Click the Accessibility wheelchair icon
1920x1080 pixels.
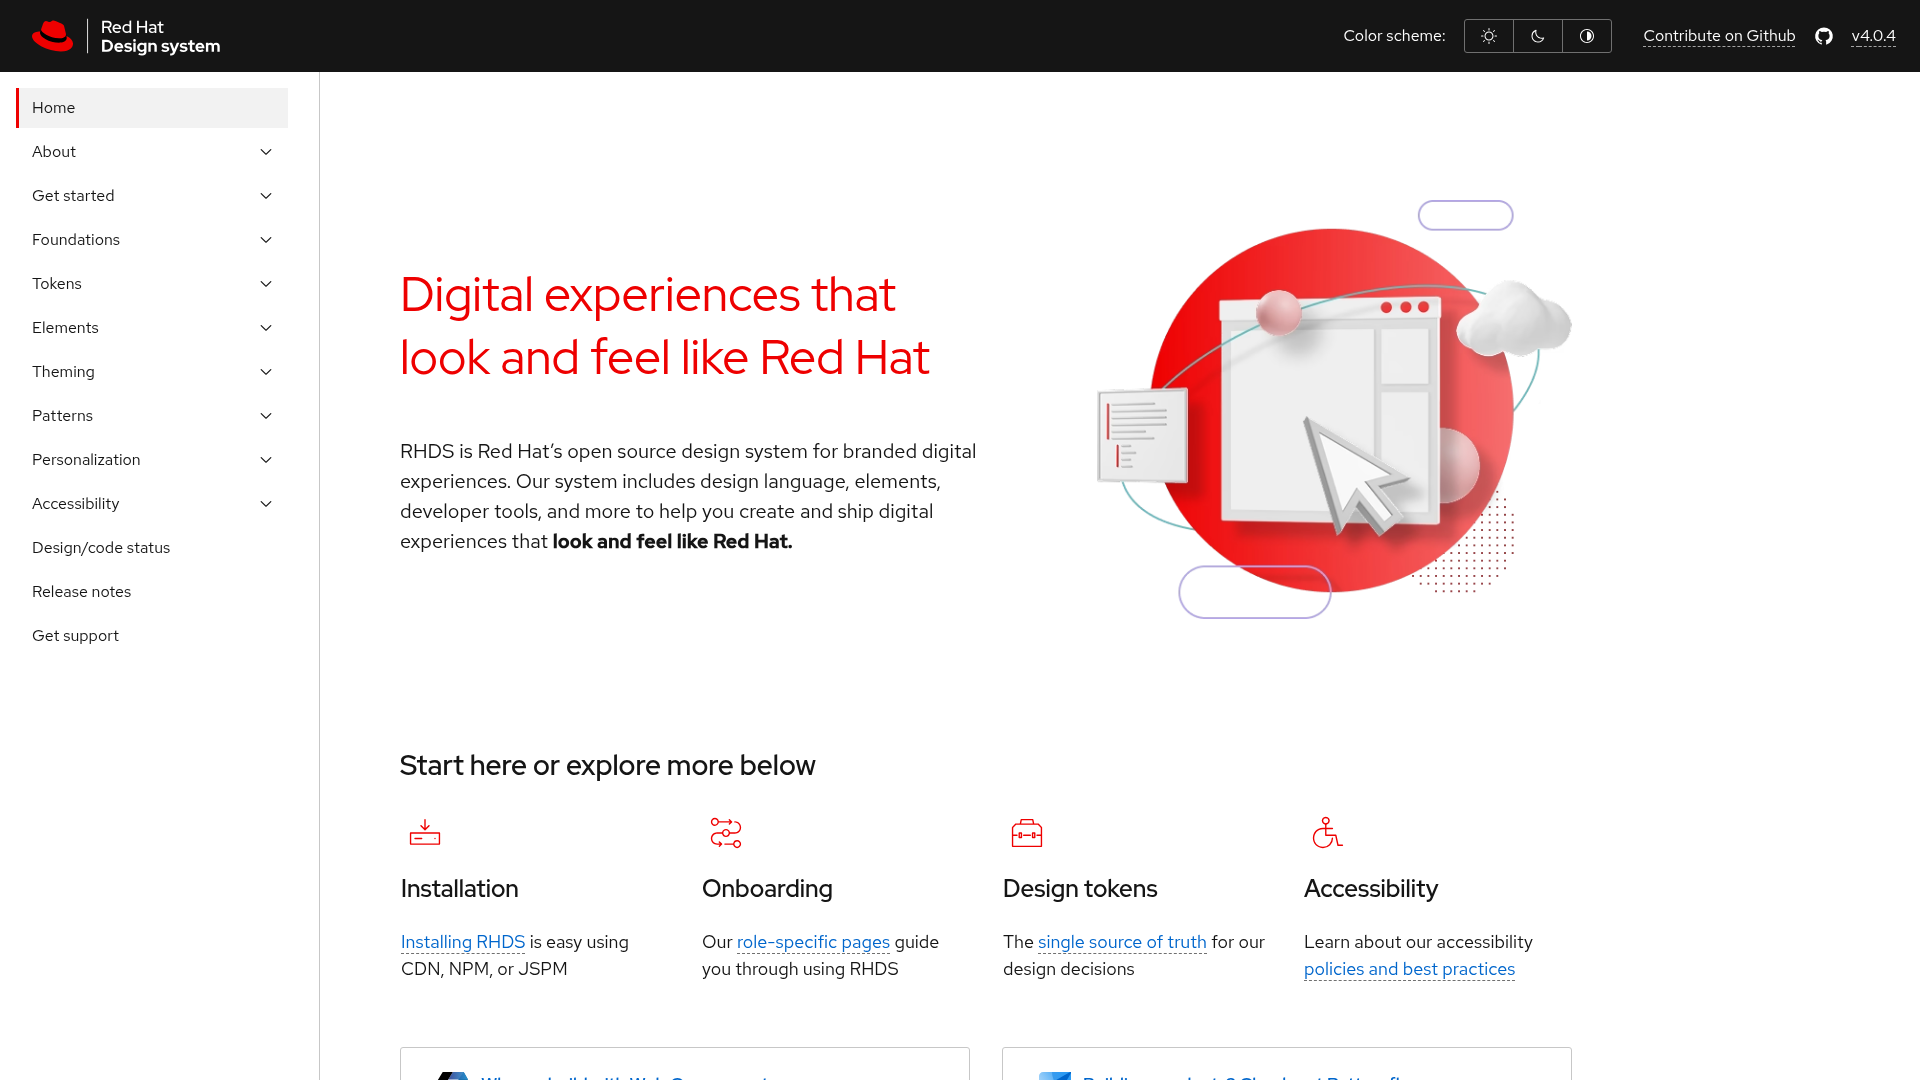tap(1327, 832)
